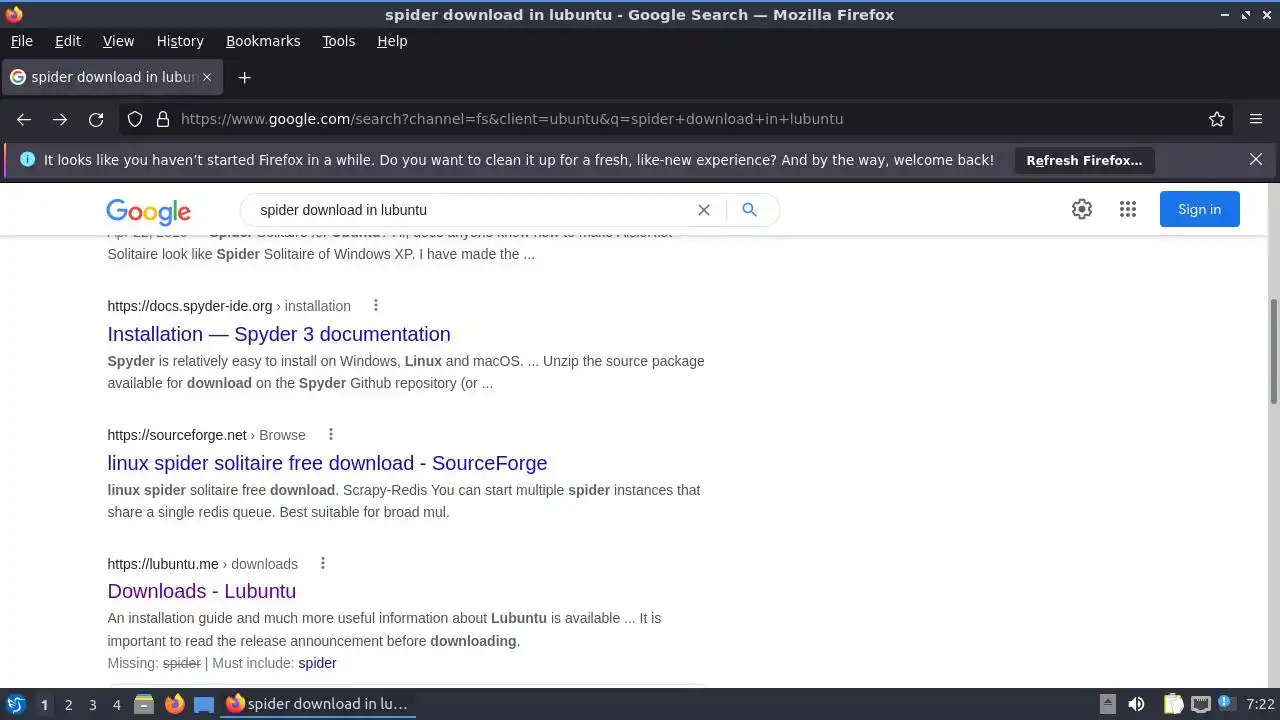Switch to virtual desktop 2
The height and width of the screenshot is (720, 1280).
[x=68, y=705]
